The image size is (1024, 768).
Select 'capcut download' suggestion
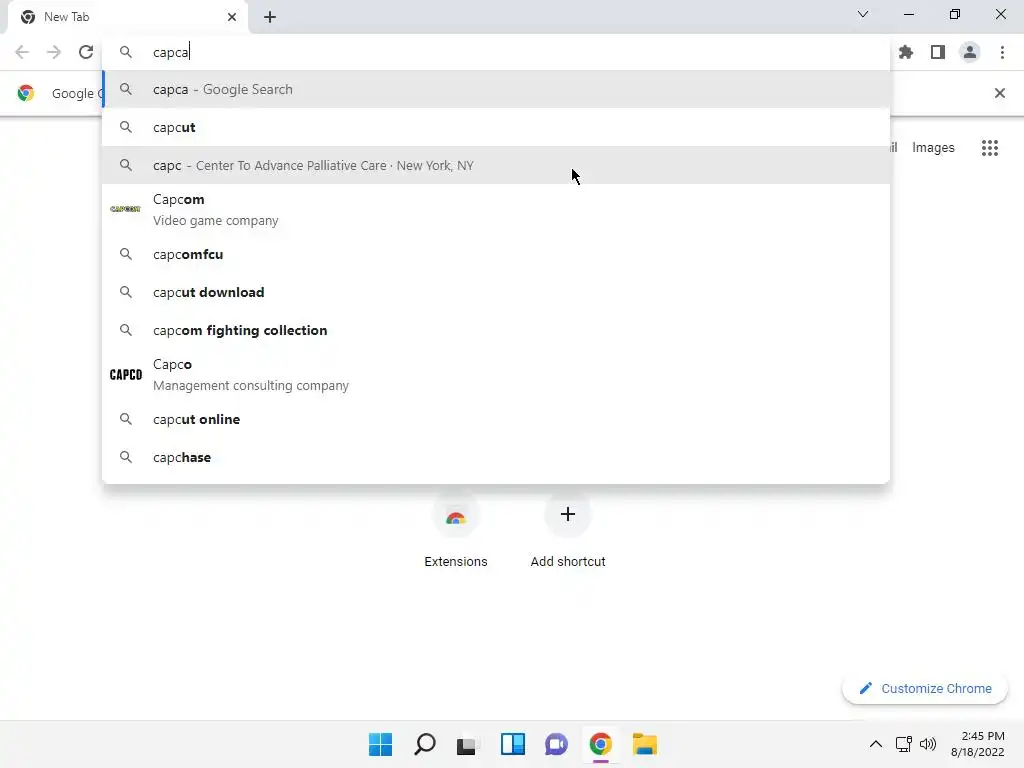tap(496, 292)
